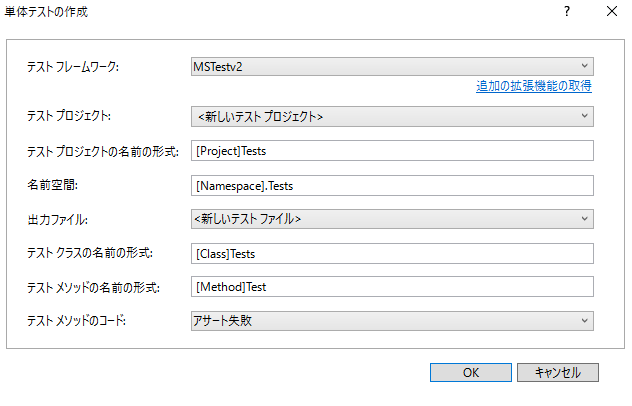Click the 出力ファイル label
Screen dimensions: 632x406
click(57, 220)
